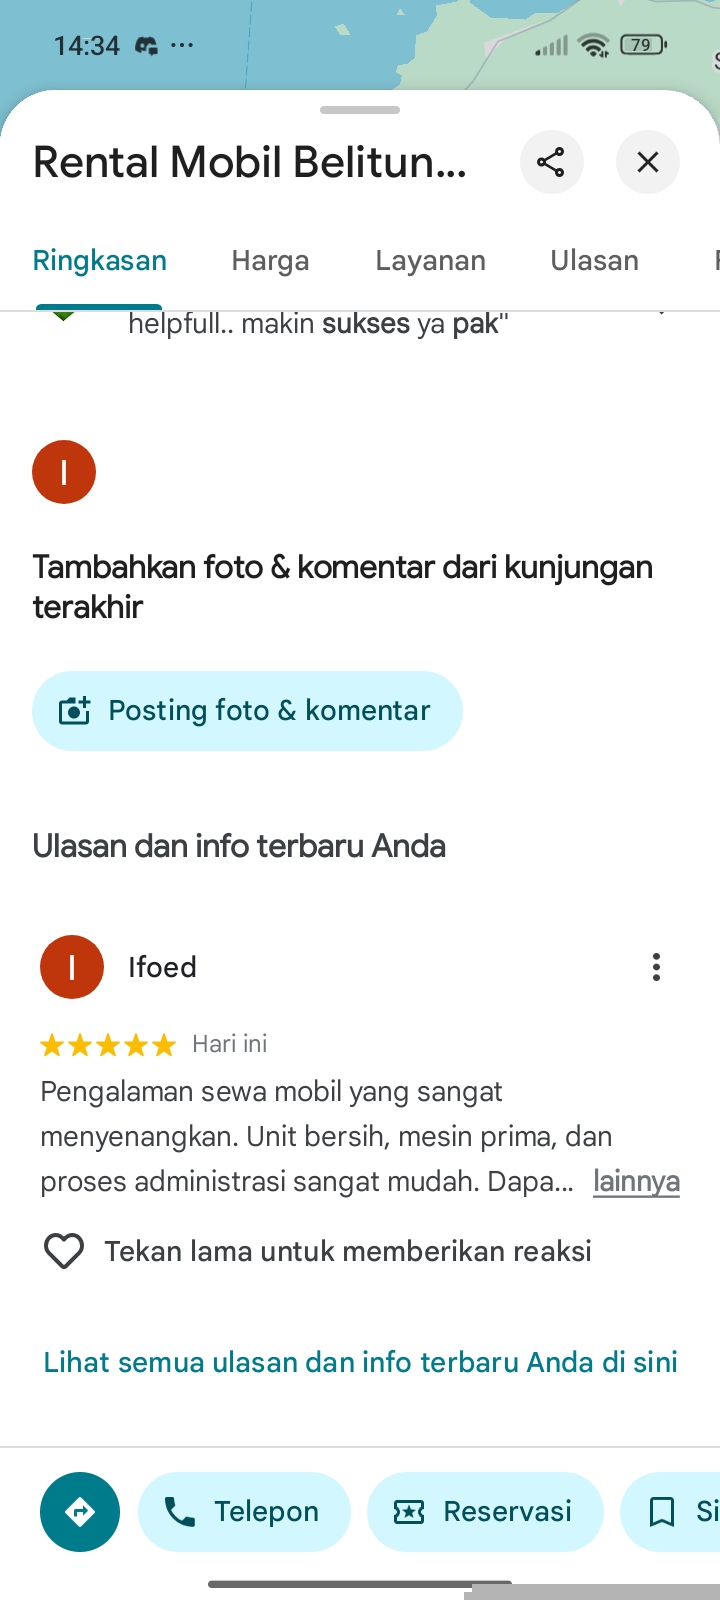The image size is (720, 1600).
Task: Tap the red profile avatar above Tambahkan foto
Action: point(64,472)
